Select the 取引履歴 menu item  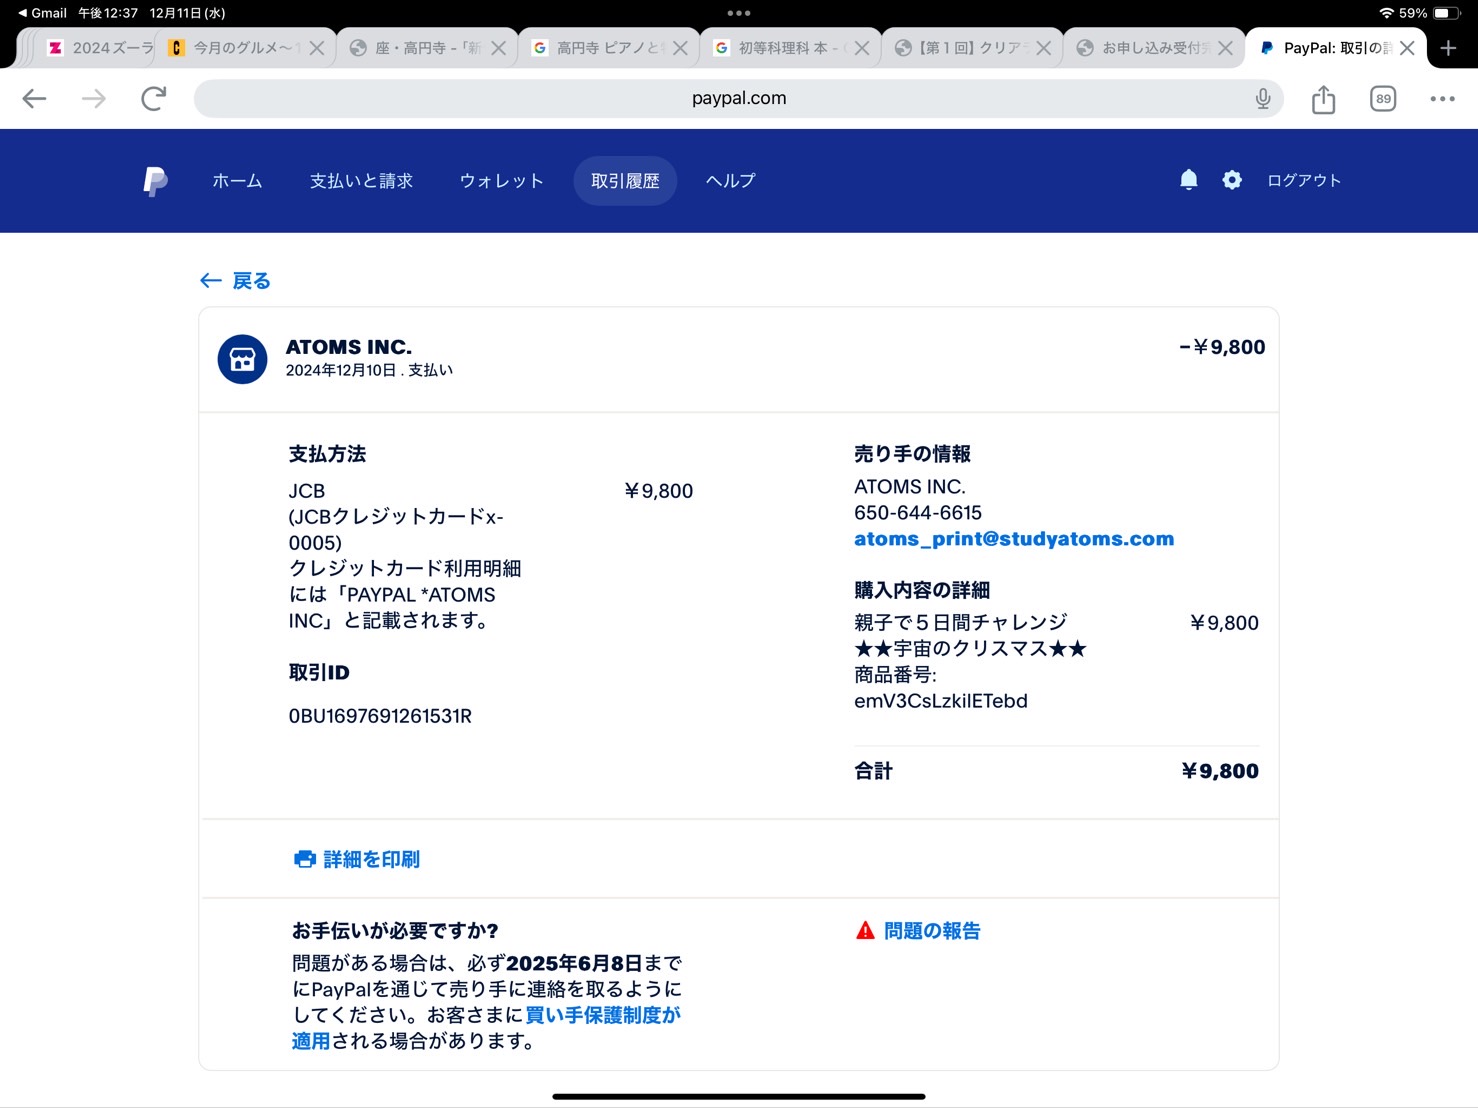click(625, 181)
